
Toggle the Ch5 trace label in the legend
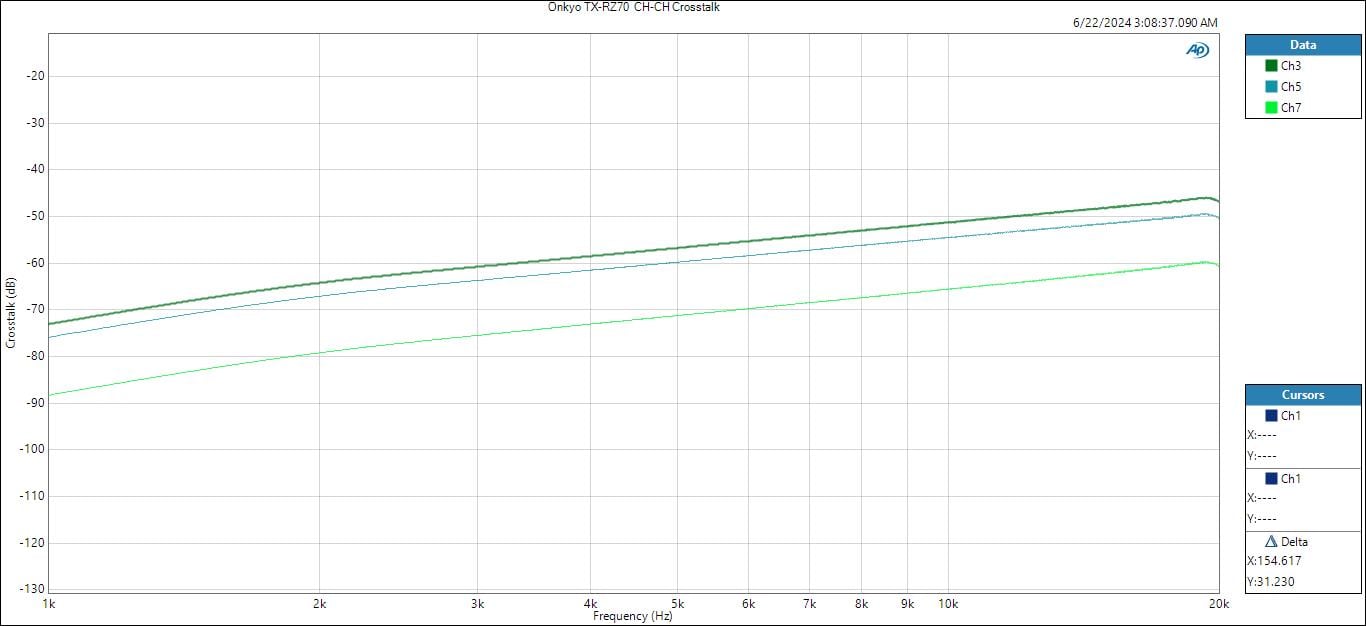(1291, 87)
